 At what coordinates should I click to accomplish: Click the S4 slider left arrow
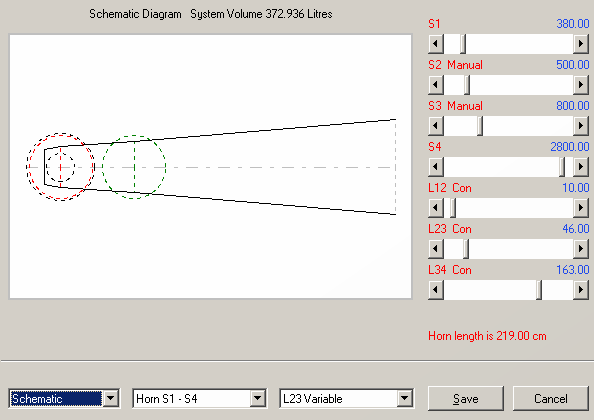coord(436,167)
